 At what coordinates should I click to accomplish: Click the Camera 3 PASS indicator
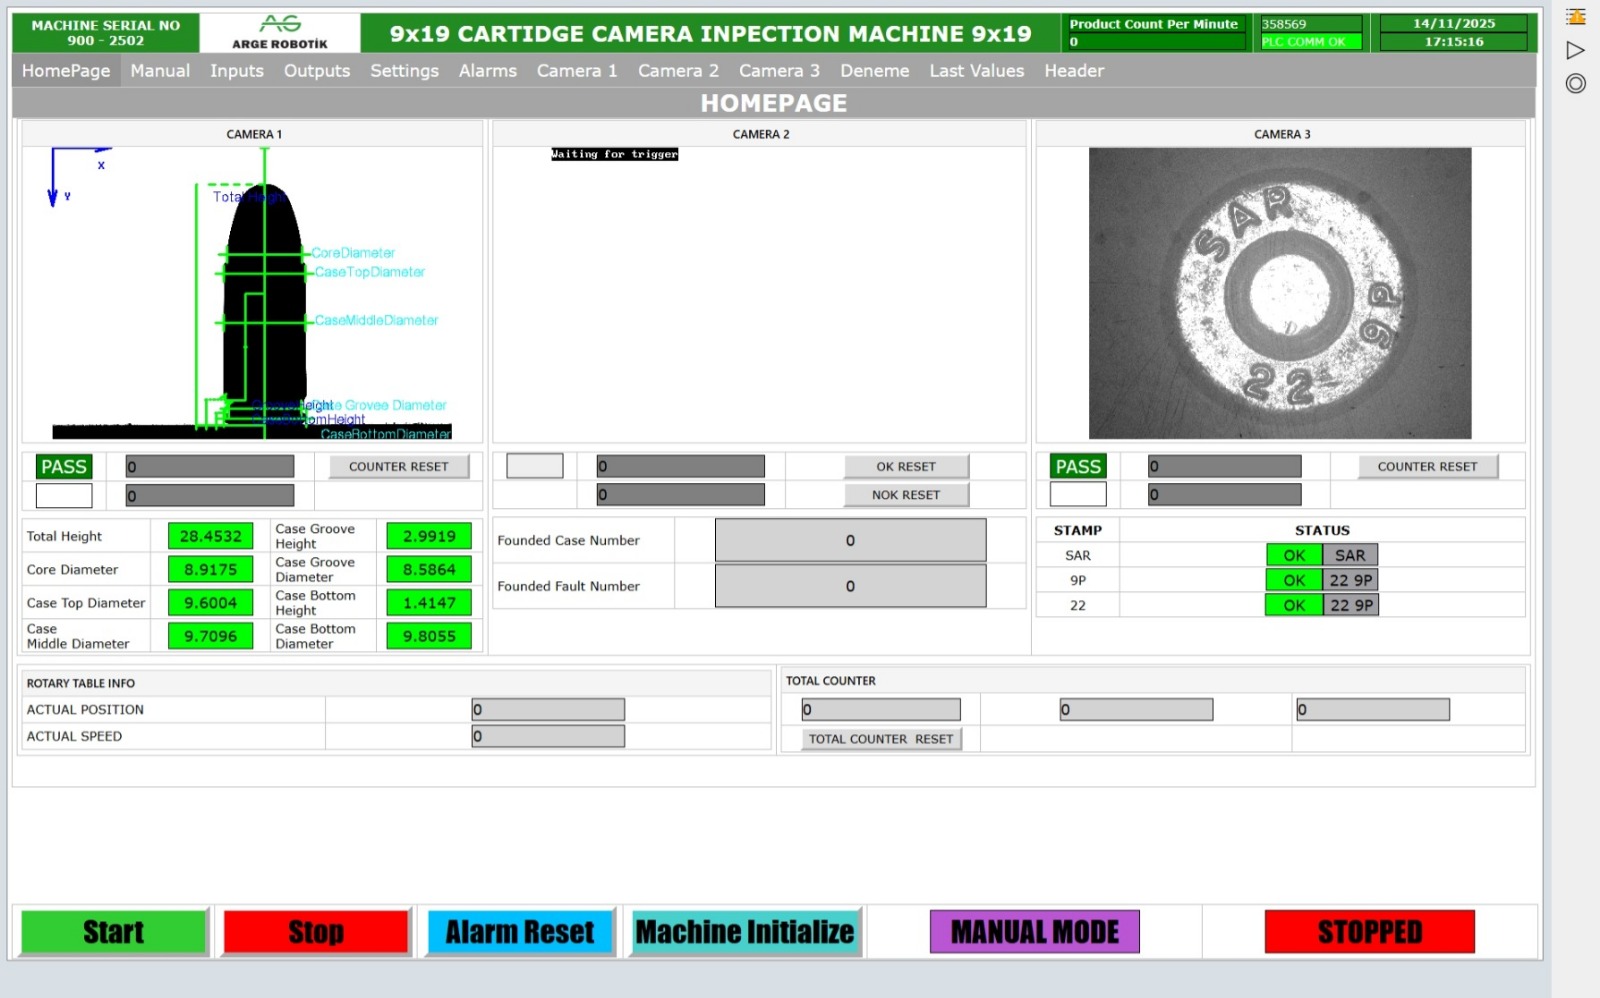point(1078,467)
